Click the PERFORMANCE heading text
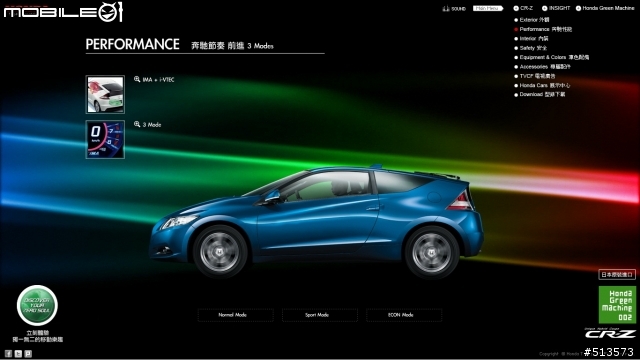This screenshot has width=640, height=360. point(133,44)
